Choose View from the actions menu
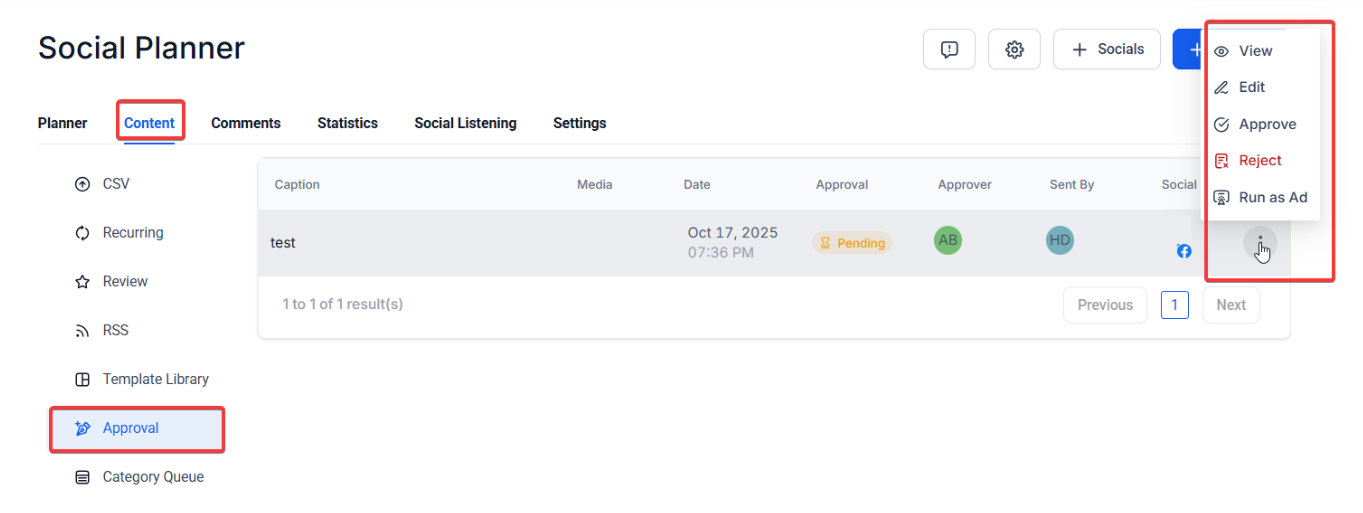1363x513 pixels. [1255, 51]
